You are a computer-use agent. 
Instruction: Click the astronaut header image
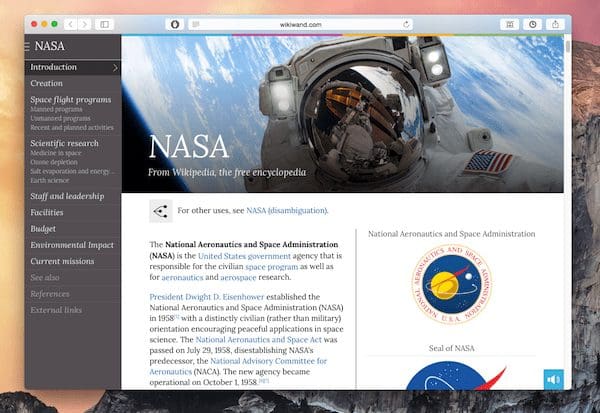pyautogui.click(x=342, y=114)
